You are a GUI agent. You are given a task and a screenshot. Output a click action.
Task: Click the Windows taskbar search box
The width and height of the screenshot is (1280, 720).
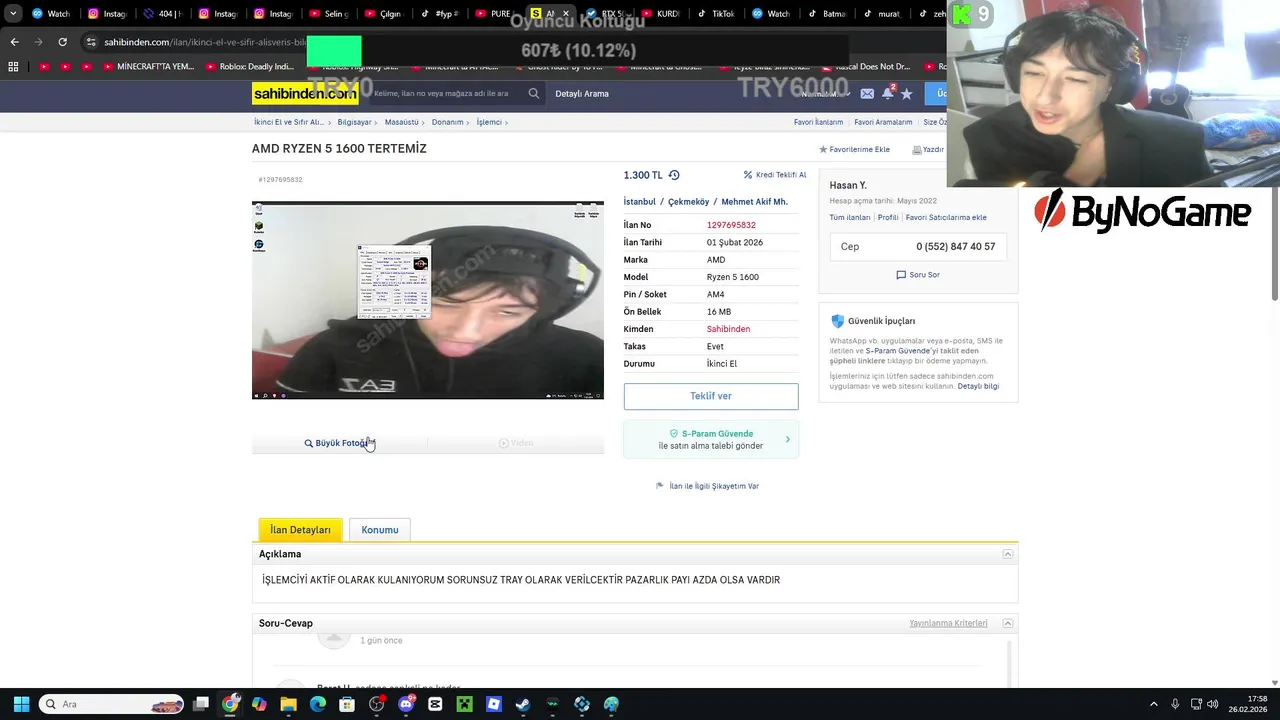pyautogui.click(x=112, y=704)
